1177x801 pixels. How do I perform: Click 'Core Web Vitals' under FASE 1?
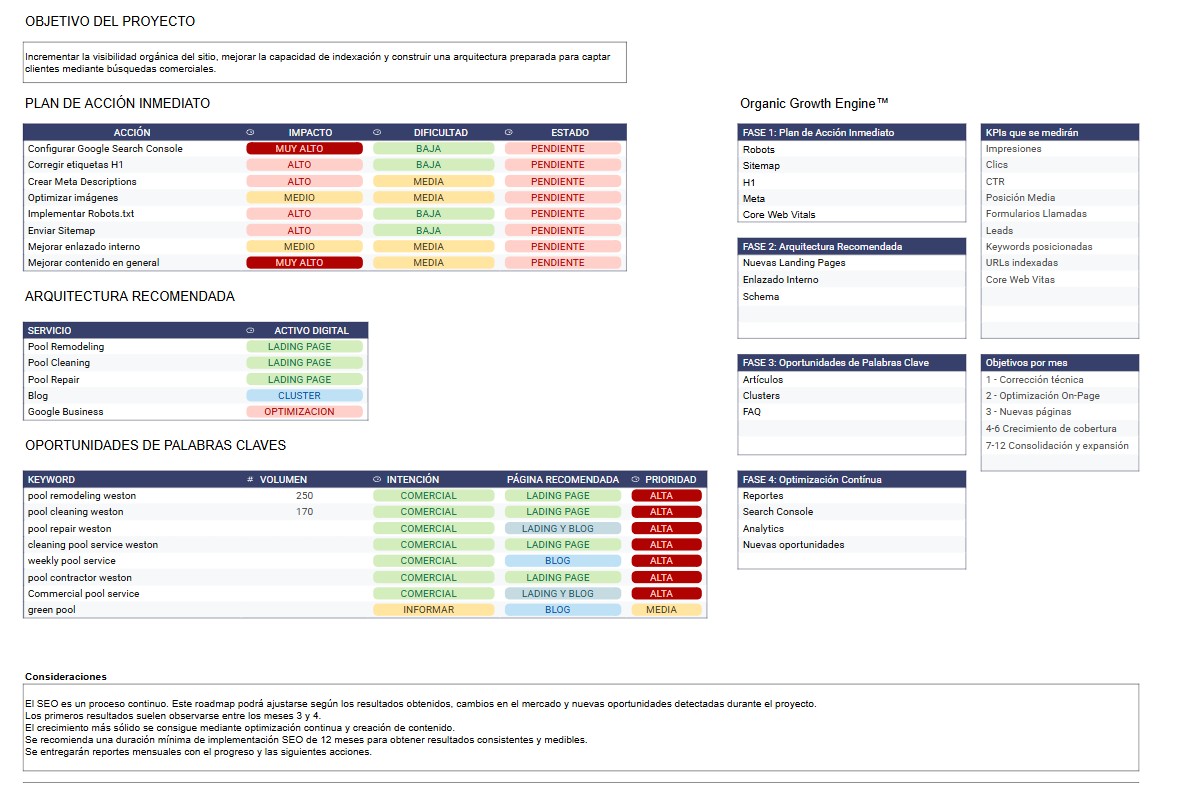click(779, 215)
